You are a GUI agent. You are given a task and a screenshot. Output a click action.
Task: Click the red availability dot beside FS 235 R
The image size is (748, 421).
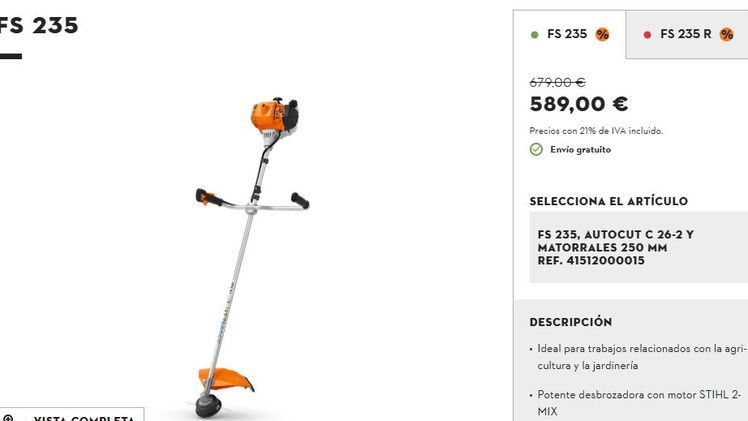[647, 35]
